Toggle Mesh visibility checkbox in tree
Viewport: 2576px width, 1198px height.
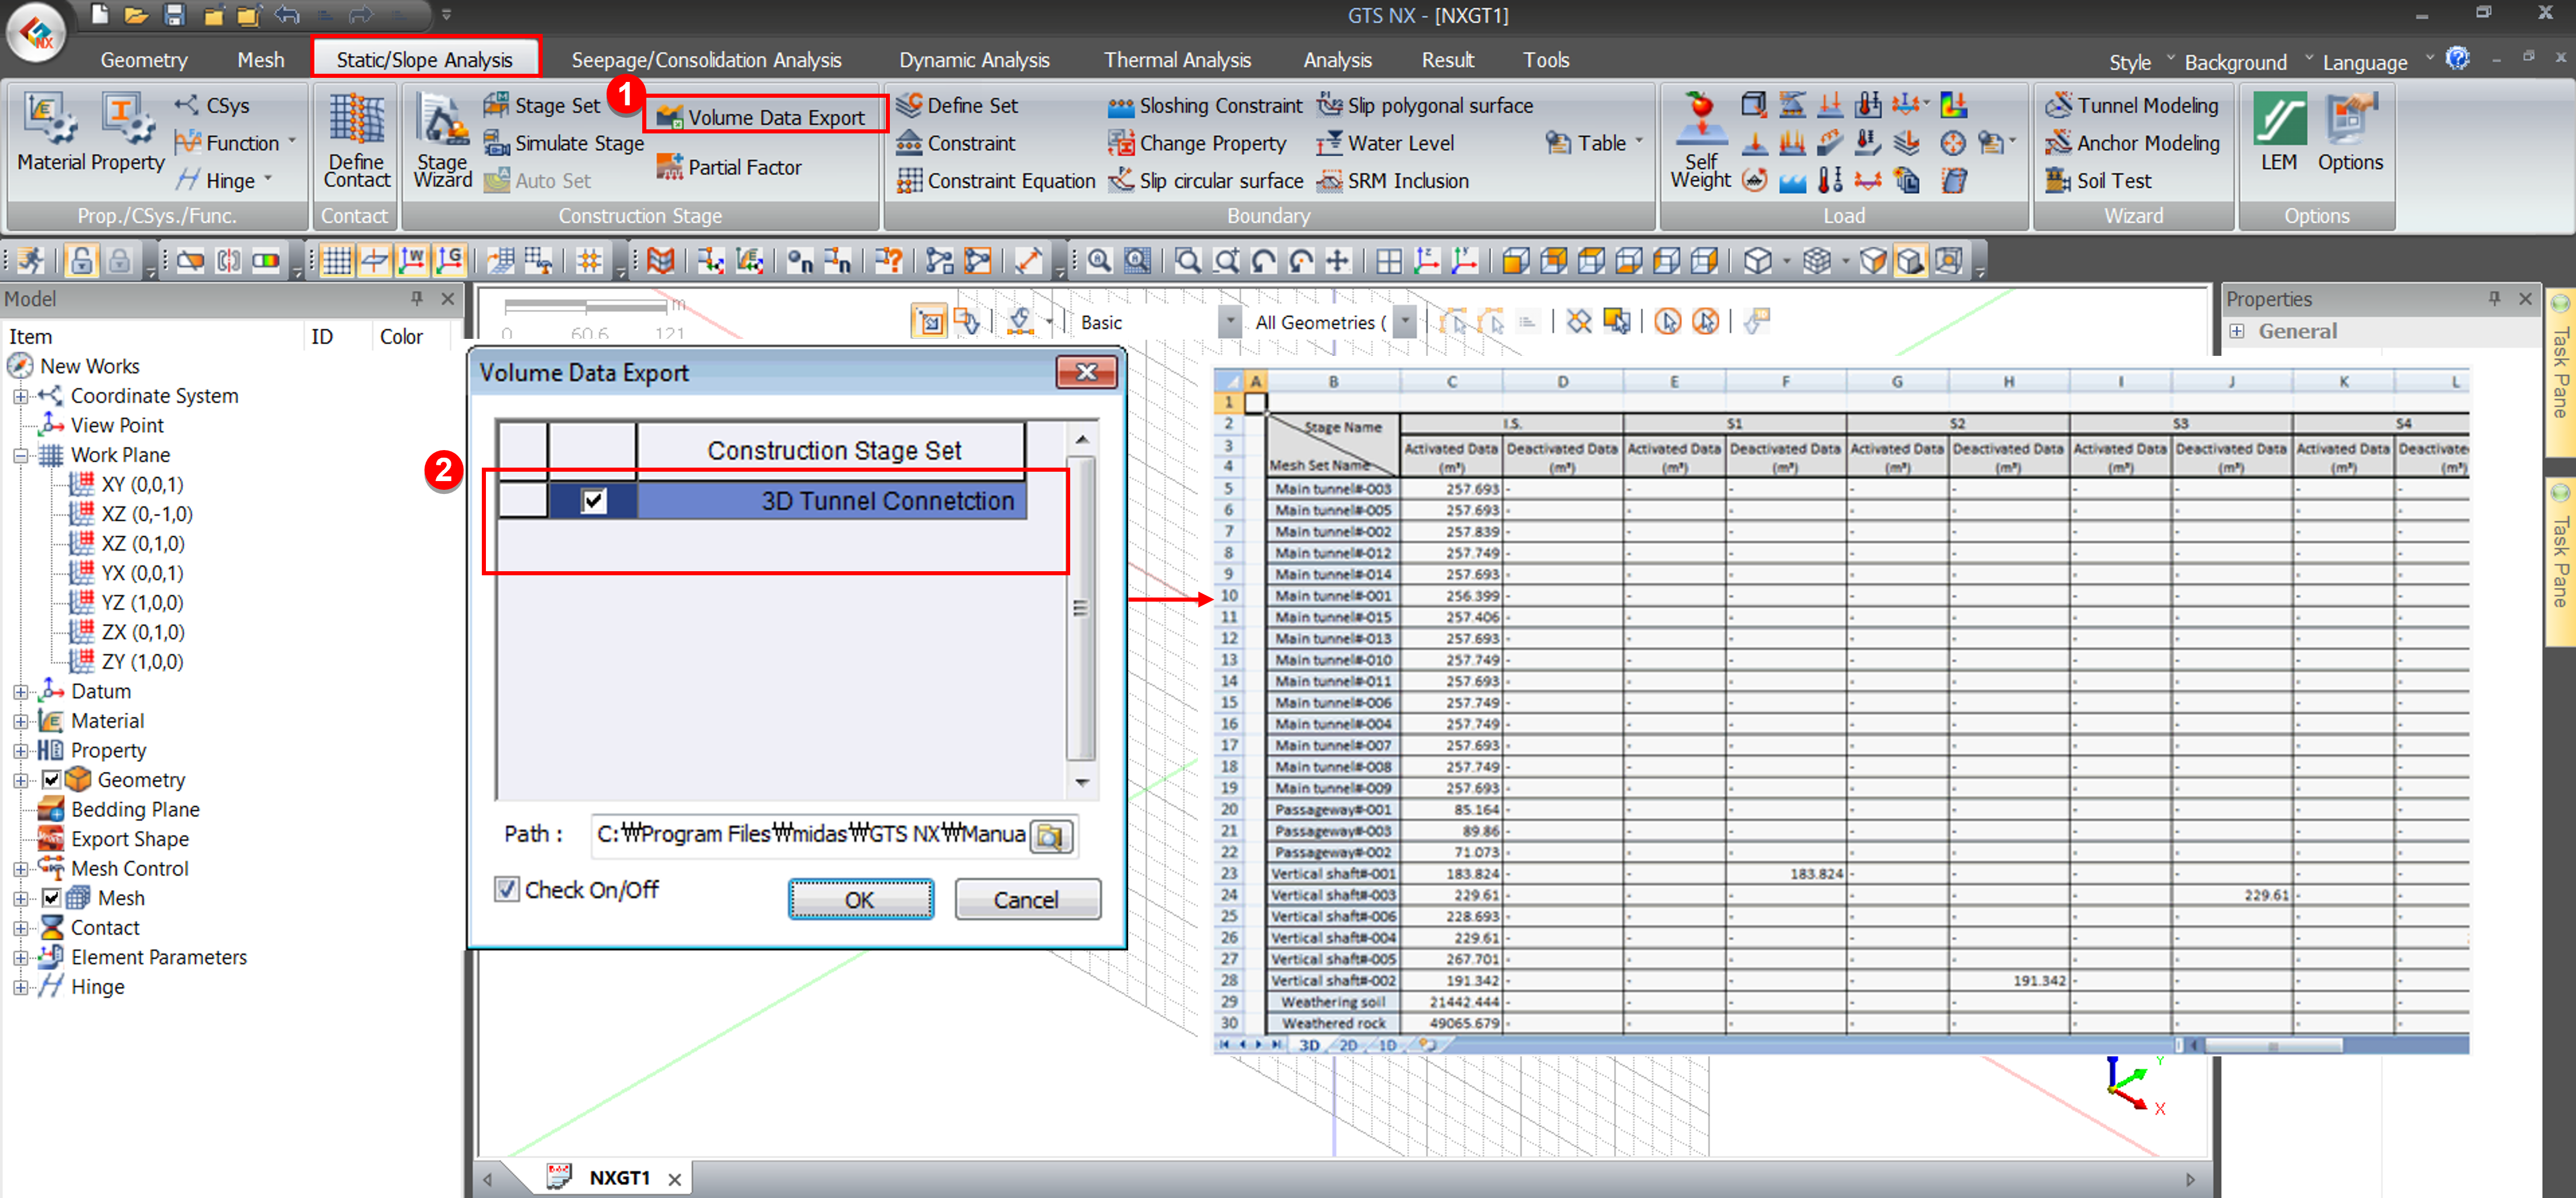[x=51, y=897]
